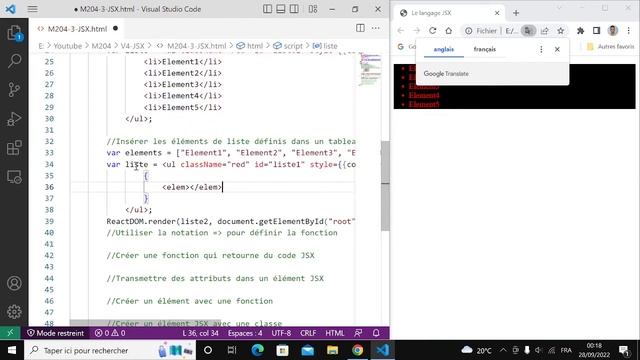
Task: Open the editor More Actions menu
Action: [376, 28]
